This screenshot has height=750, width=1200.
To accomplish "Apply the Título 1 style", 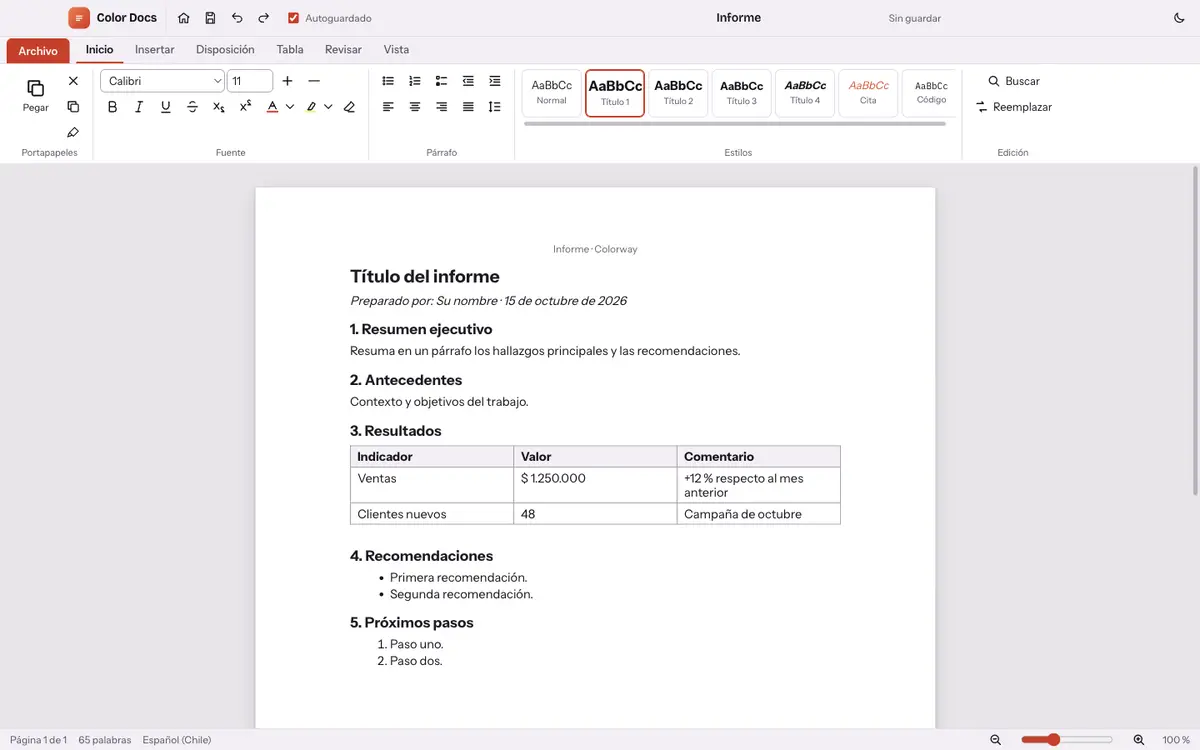I will tap(615, 93).
